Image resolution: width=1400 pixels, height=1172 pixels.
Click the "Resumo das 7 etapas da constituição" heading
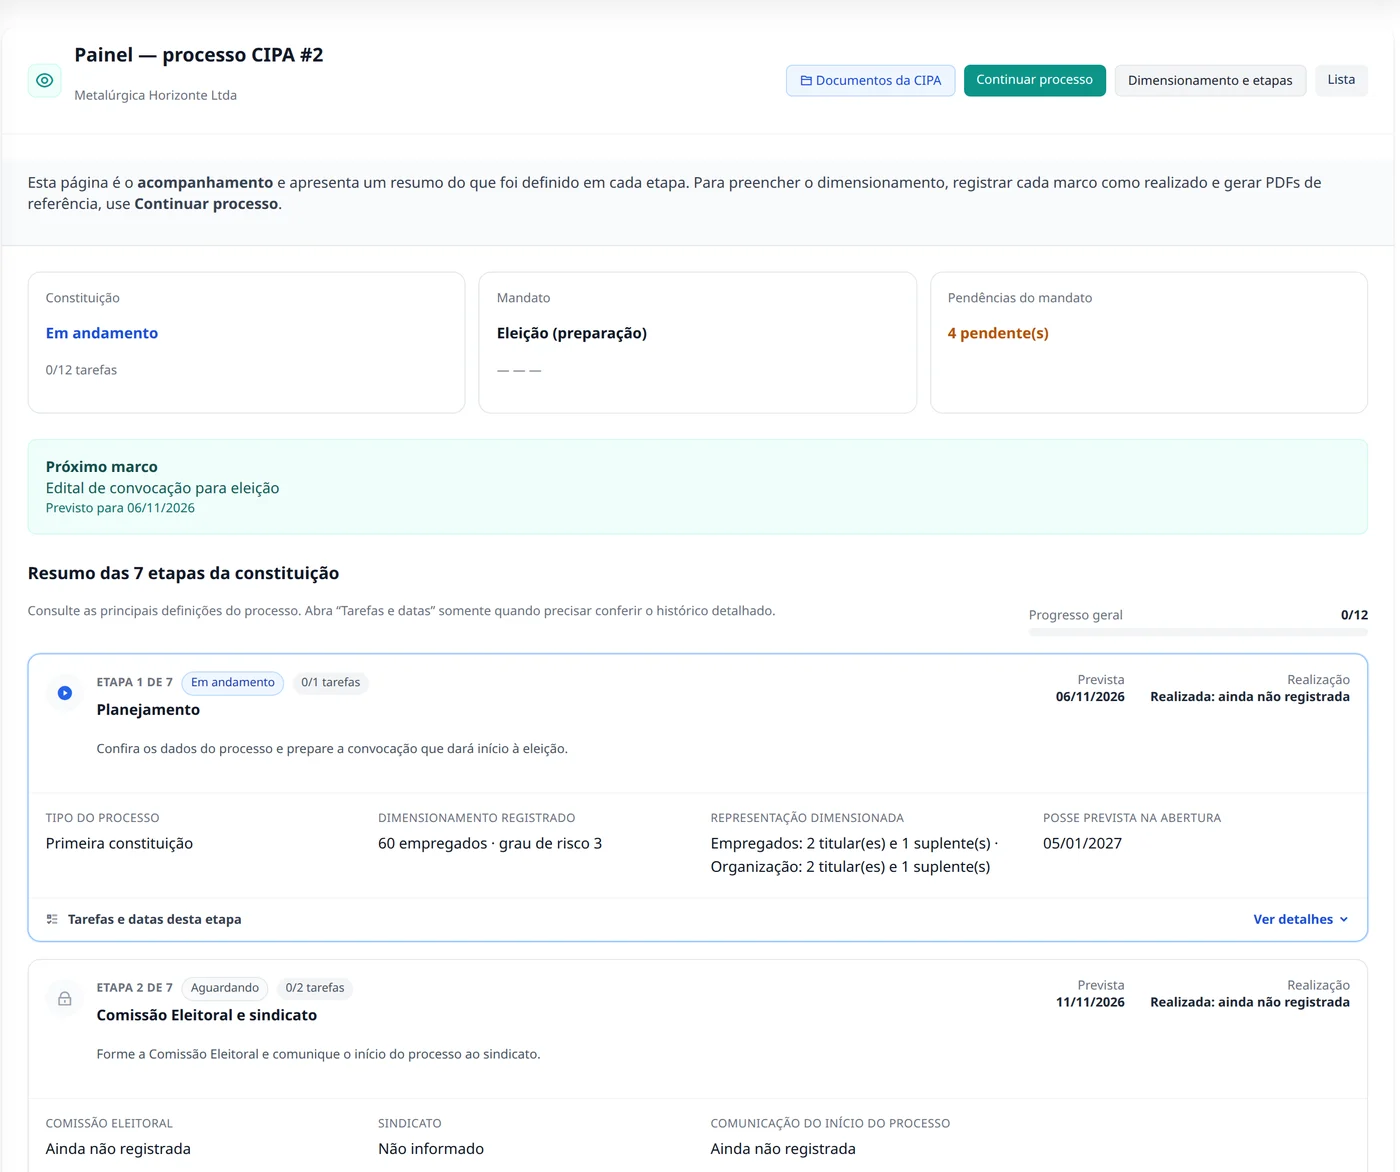183,574
